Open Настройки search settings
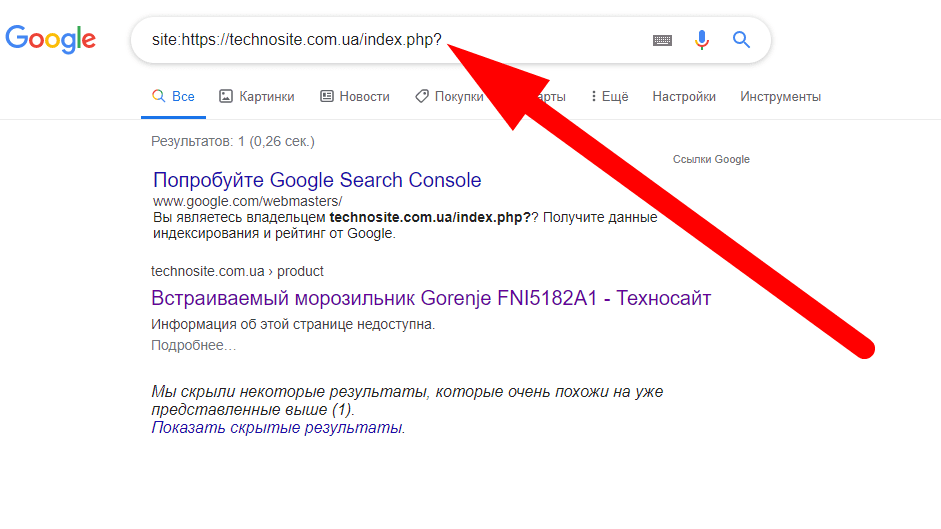 684,97
